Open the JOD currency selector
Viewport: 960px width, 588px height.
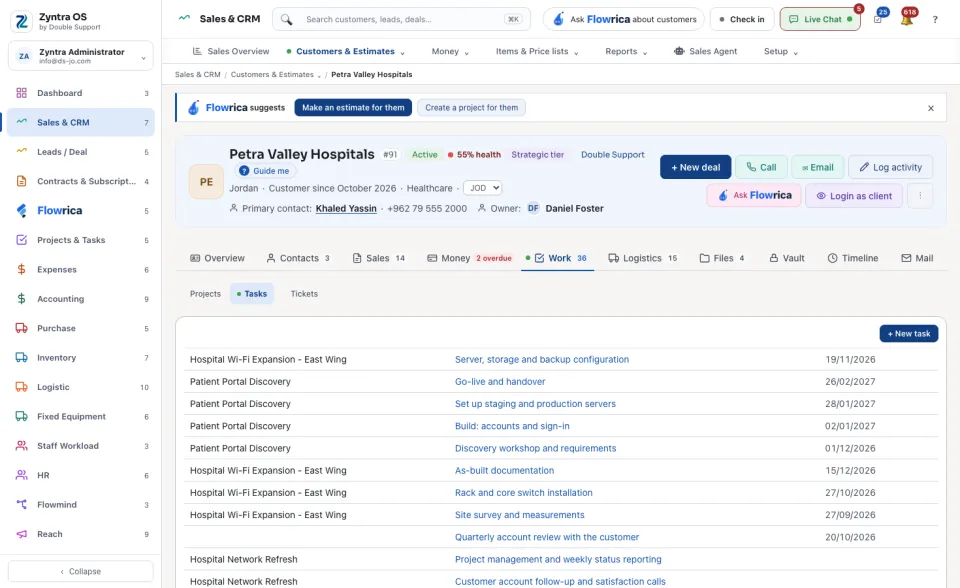click(x=482, y=188)
